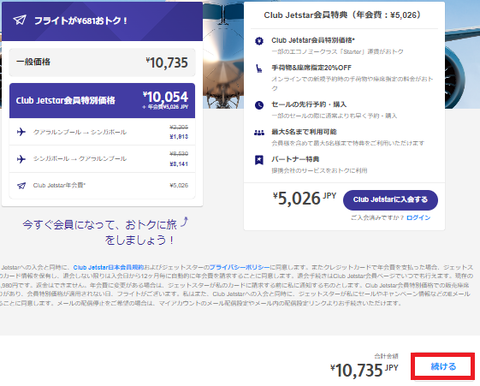Click the パートナー特典 heading
This screenshot has height=386, width=480.
[x=295, y=159]
